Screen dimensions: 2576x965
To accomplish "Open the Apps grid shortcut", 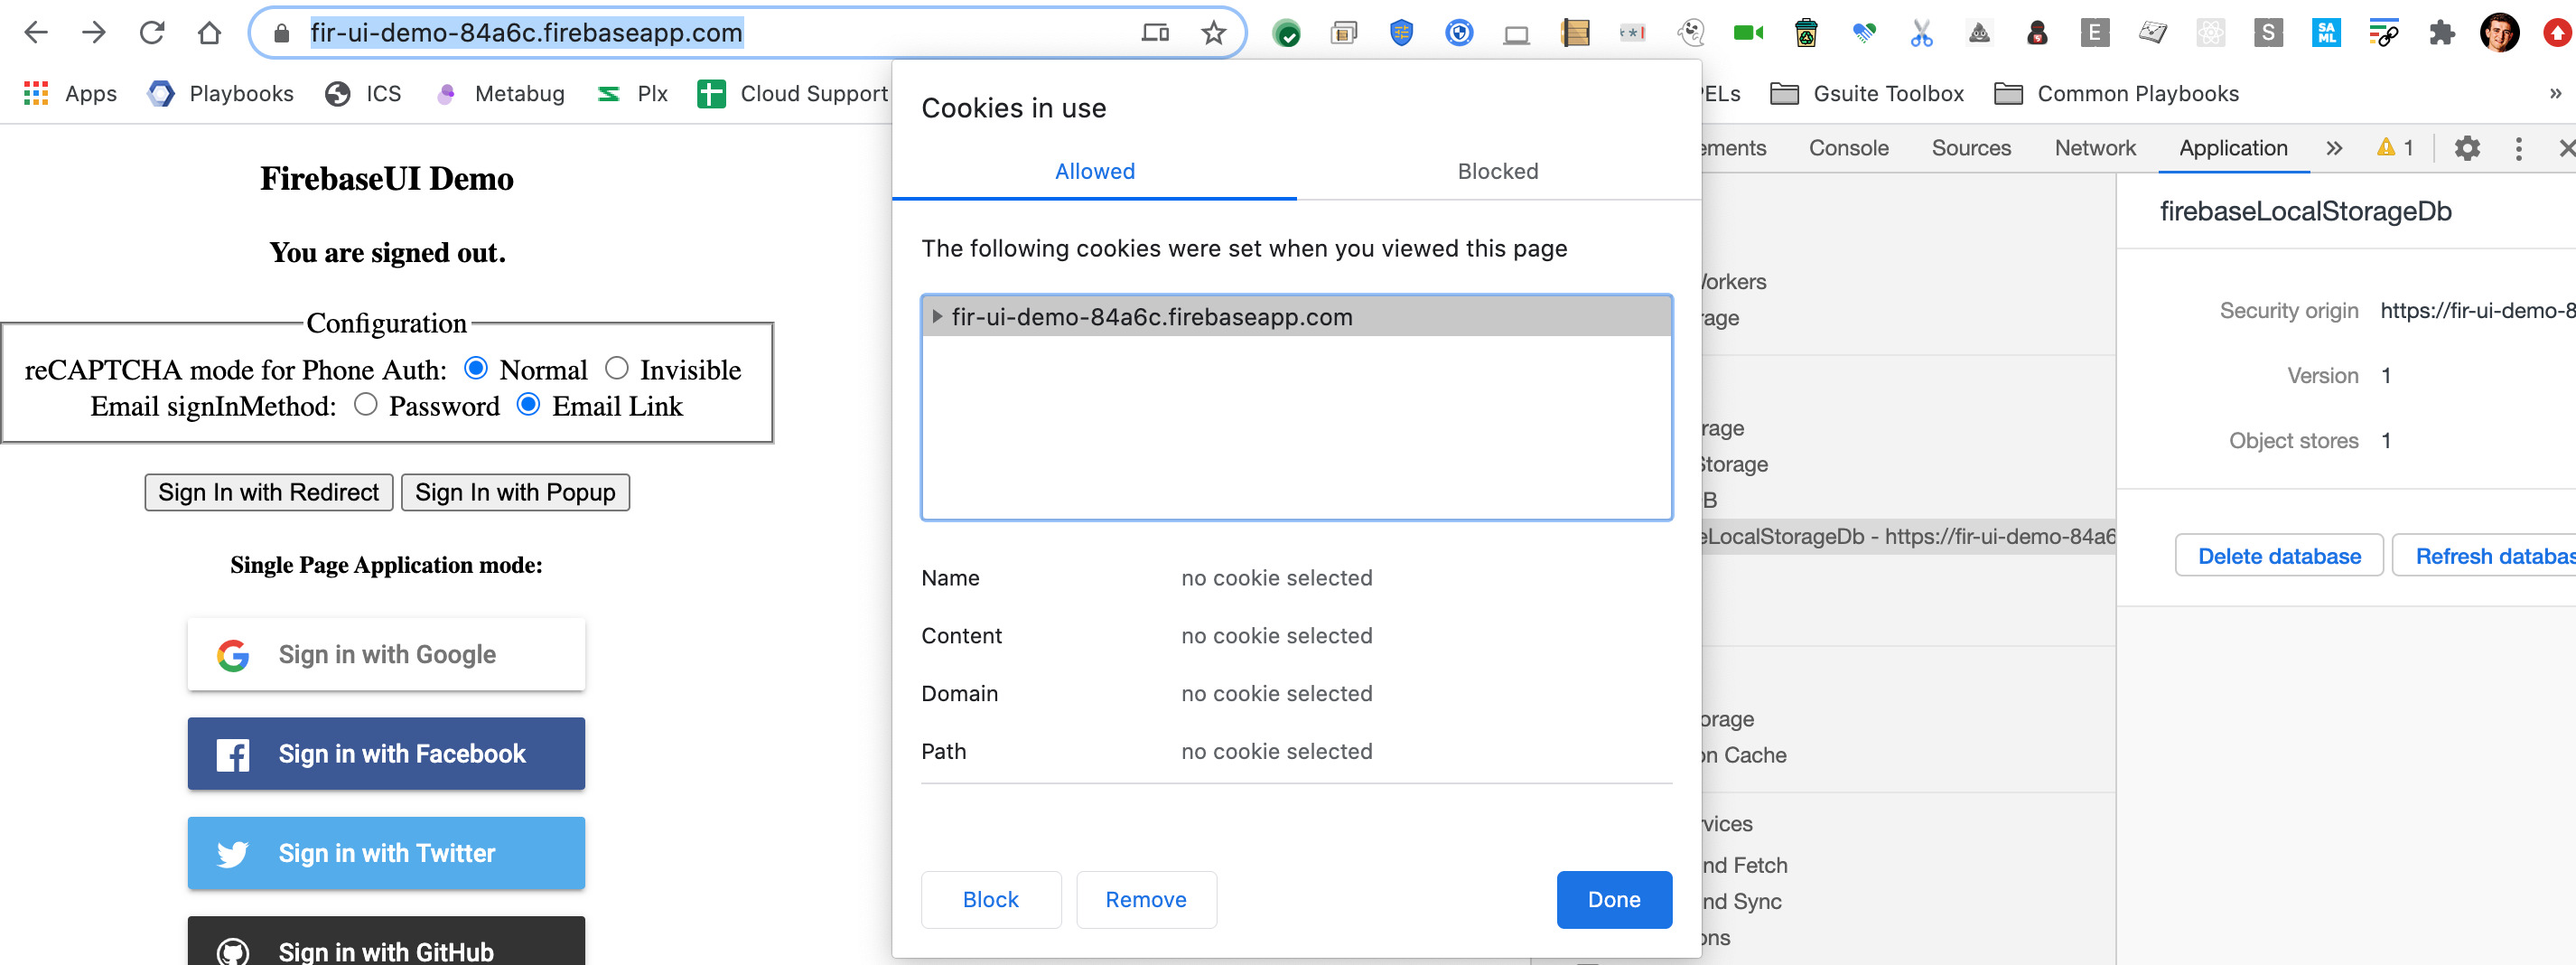I will pos(70,93).
